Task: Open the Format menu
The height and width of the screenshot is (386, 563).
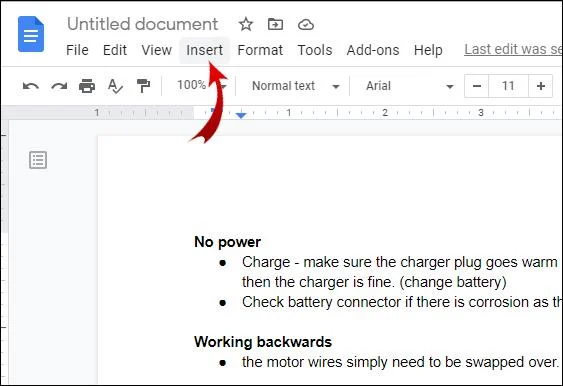Action: [x=260, y=50]
